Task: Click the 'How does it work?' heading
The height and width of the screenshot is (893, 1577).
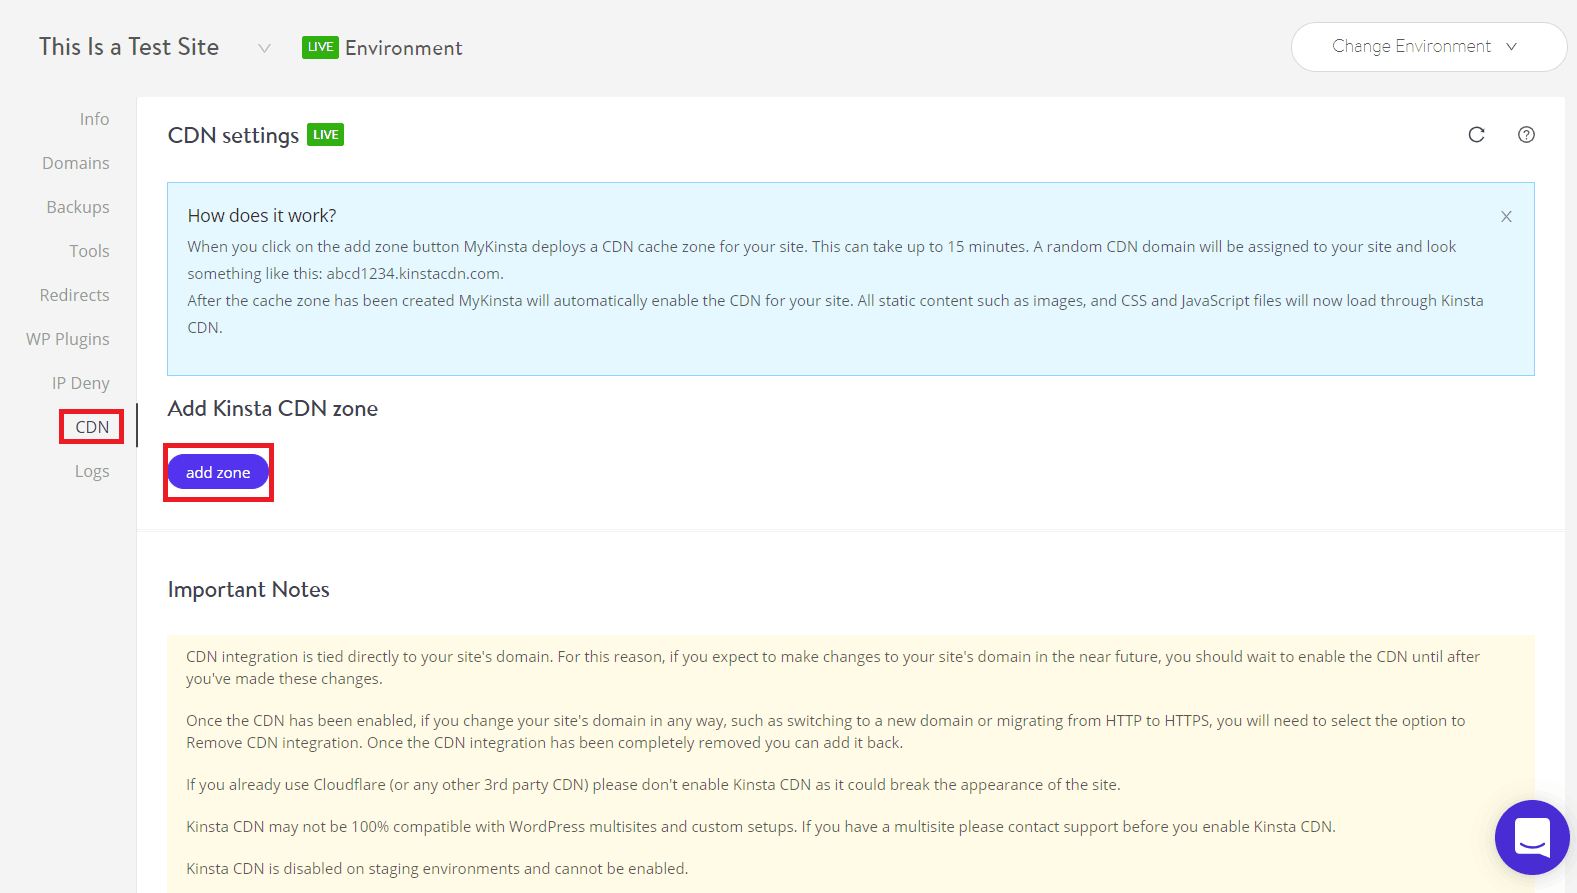Action: tap(262, 216)
